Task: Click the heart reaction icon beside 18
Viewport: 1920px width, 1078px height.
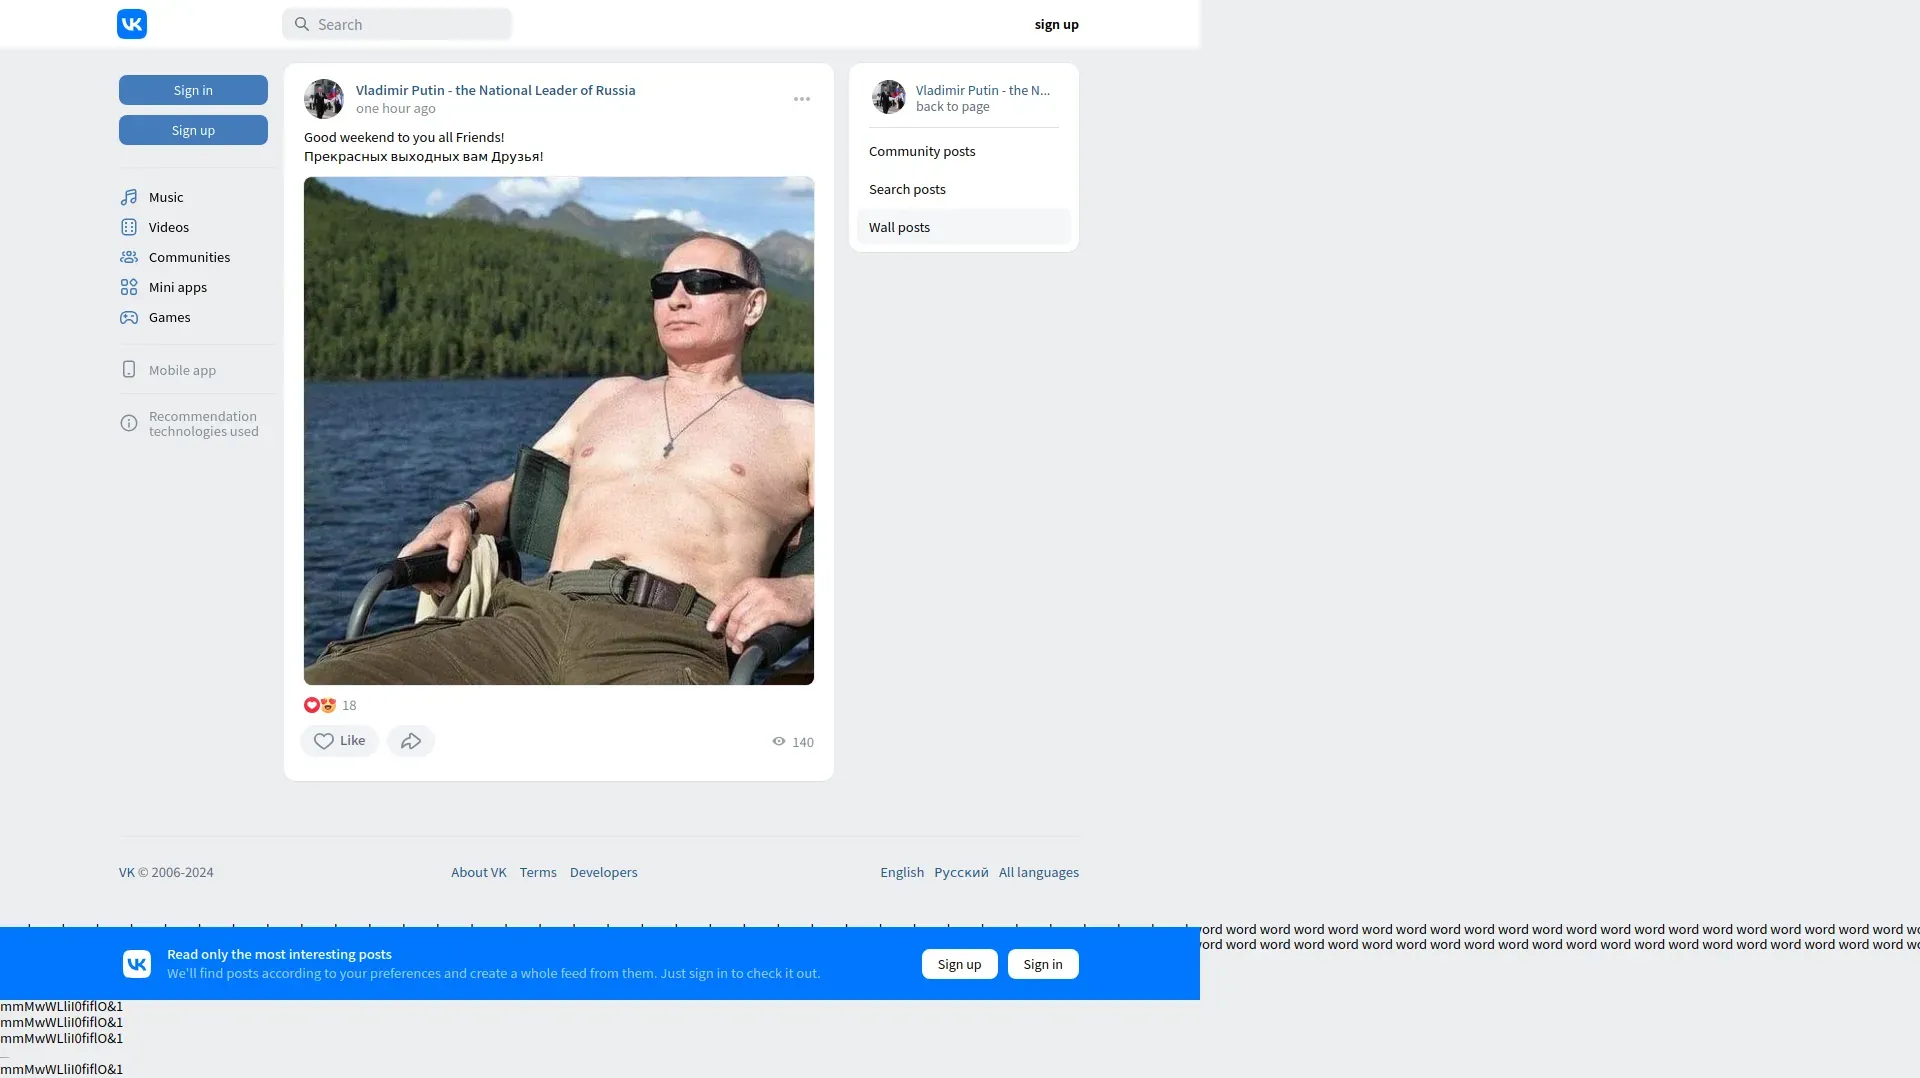Action: [311, 705]
